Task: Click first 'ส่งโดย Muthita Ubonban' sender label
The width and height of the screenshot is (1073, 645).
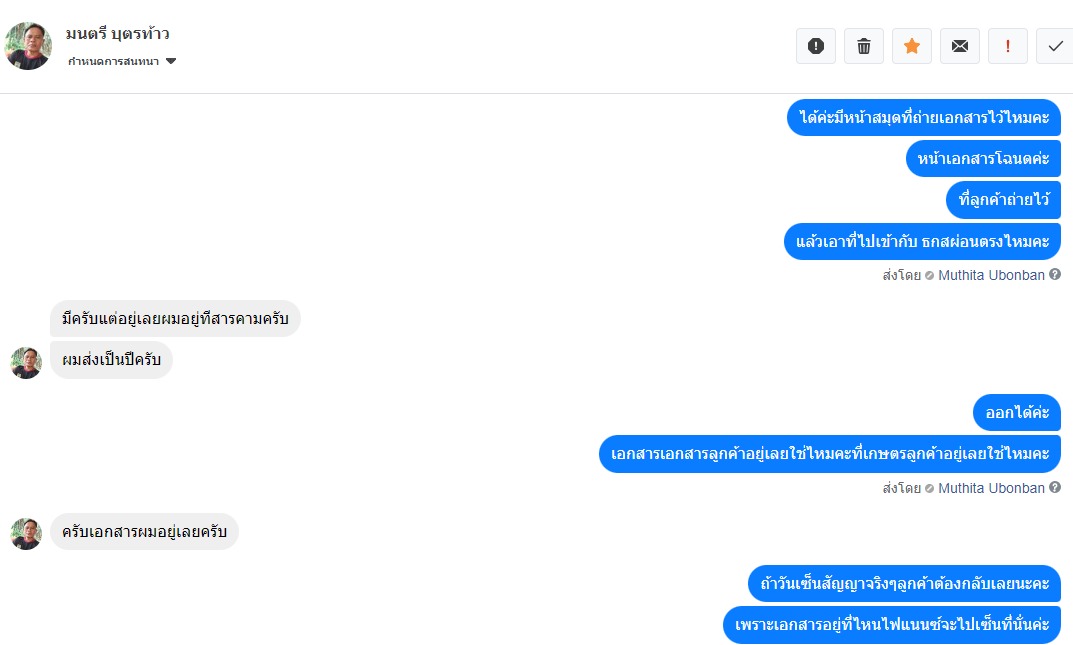Action: [964, 275]
